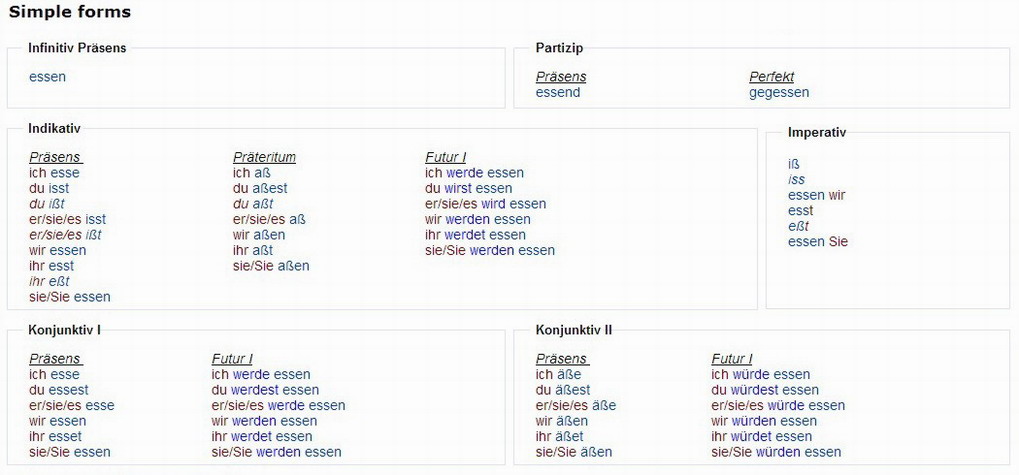Click the 'Simple forms' page heading

(x=70, y=12)
